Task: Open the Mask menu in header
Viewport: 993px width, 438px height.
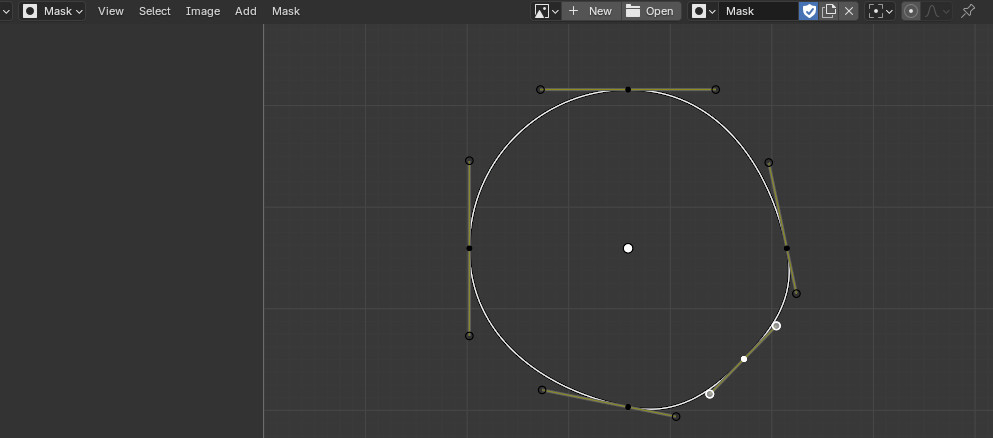Action: click(286, 11)
